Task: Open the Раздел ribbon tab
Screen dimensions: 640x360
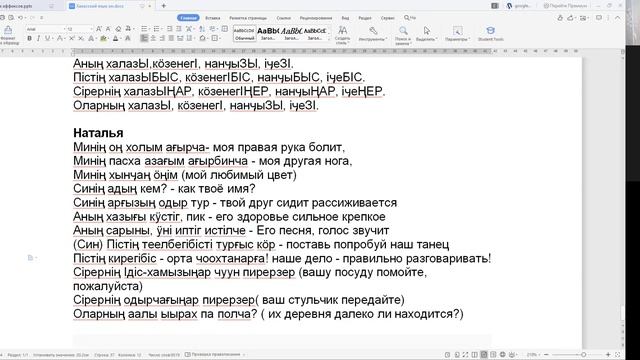Action: click(x=365, y=18)
